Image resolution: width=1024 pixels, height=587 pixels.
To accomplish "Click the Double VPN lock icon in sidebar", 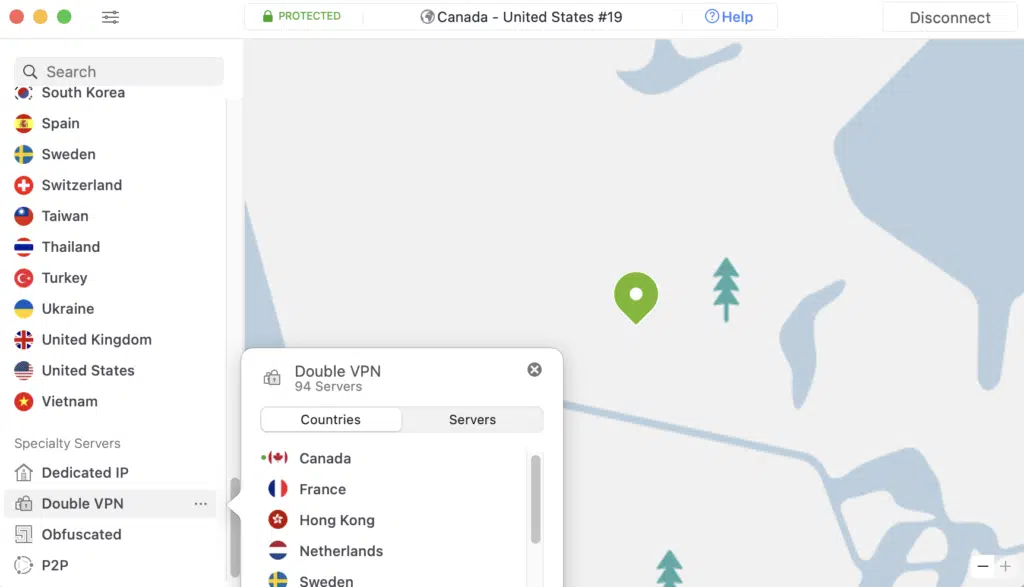I will tap(24, 503).
